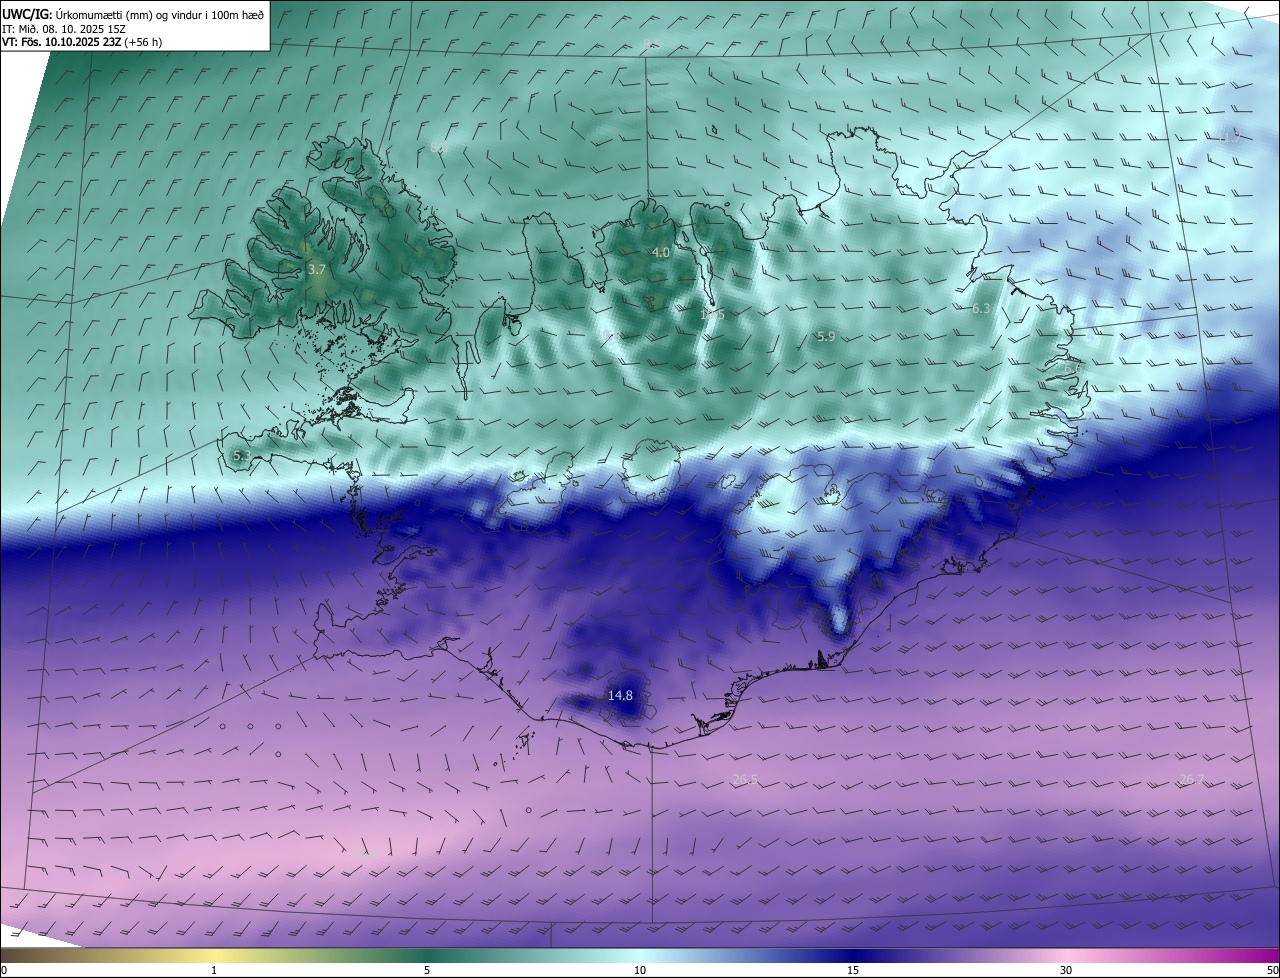
Task: Click the 11.7 value in the northeast corner
Action: (1229, 139)
